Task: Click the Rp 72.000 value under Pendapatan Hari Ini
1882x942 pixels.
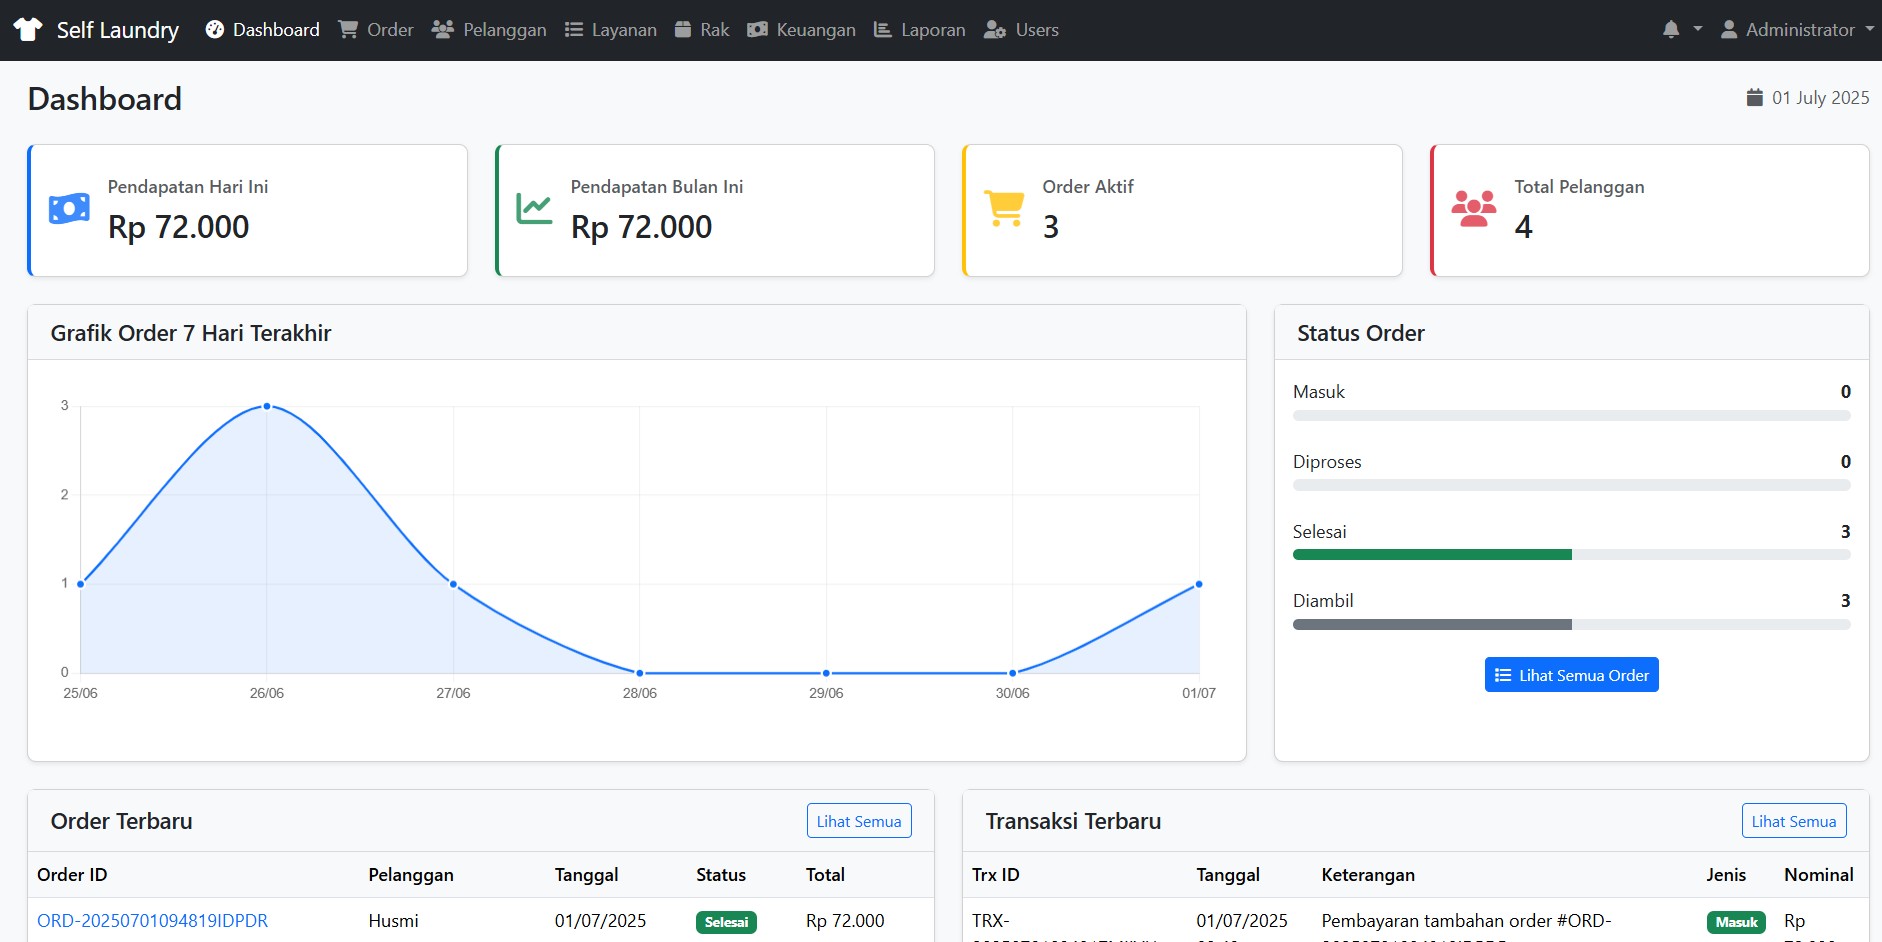Action: [x=178, y=227]
